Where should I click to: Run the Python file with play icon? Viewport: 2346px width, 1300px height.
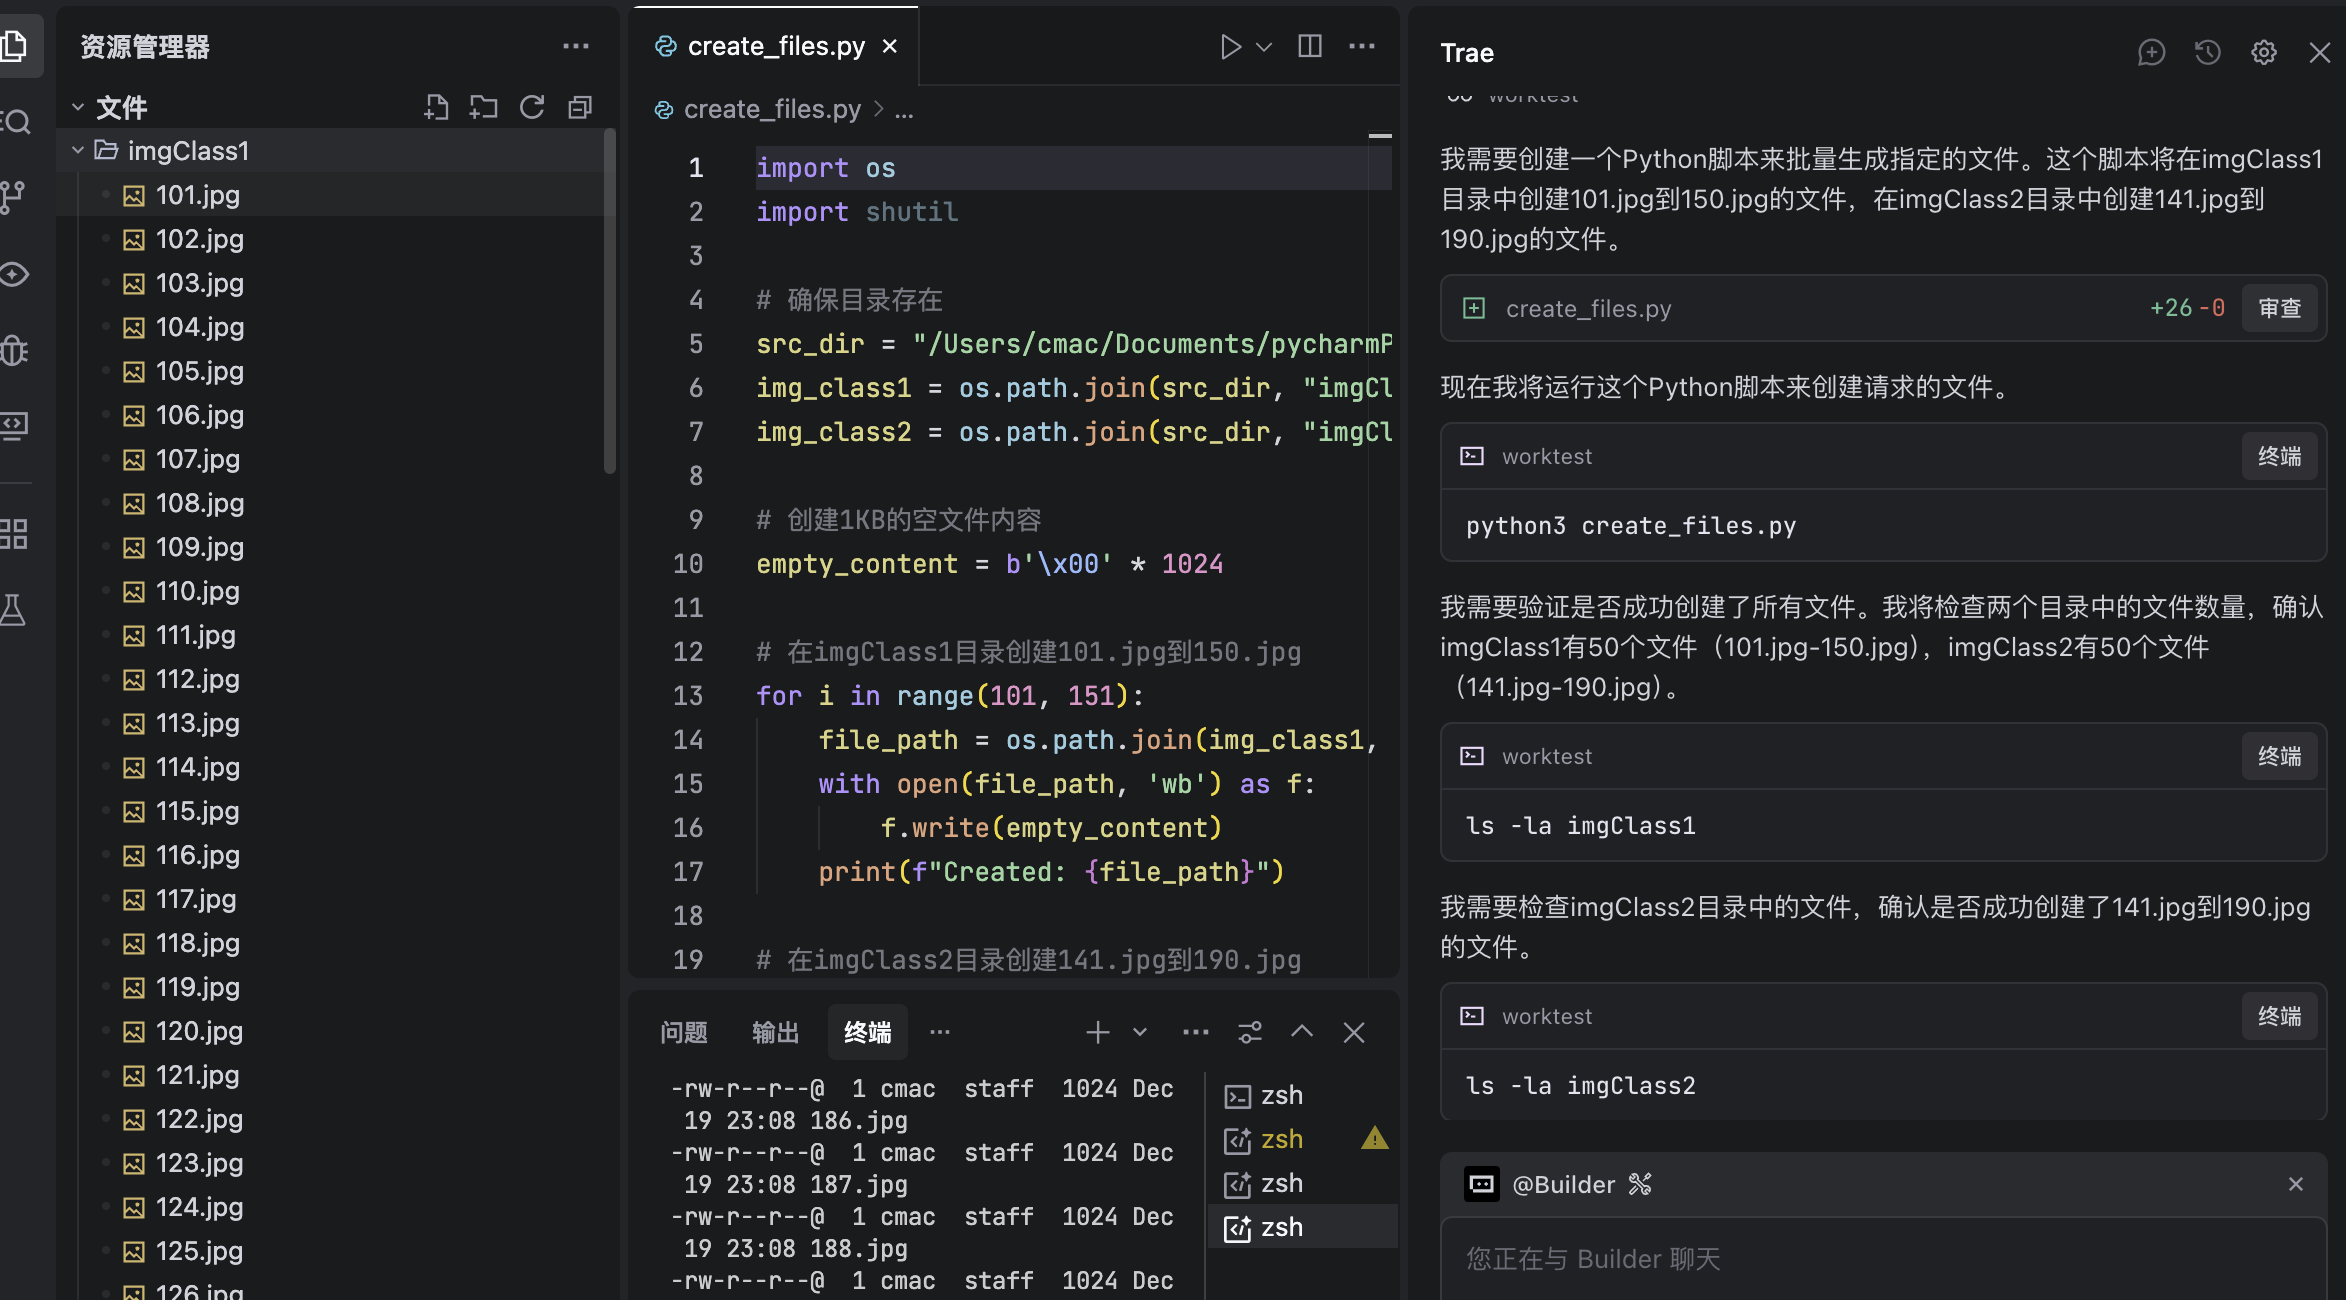pos(1230,47)
